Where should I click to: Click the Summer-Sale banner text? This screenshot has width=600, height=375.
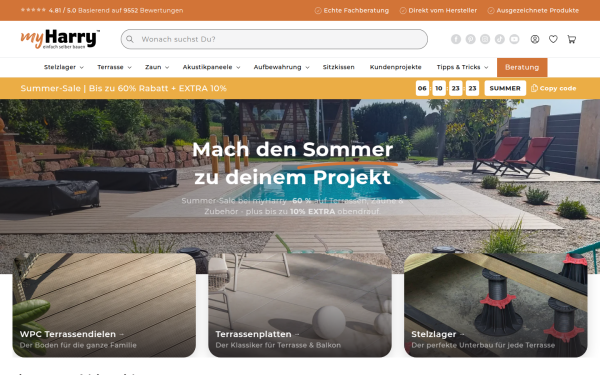click(x=124, y=88)
